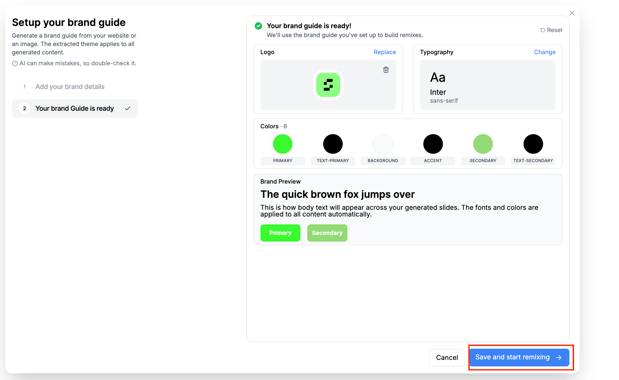619x380 pixels.
Task: Select step 2 Your brand Guide is ready
Action: tap(75, 109)
